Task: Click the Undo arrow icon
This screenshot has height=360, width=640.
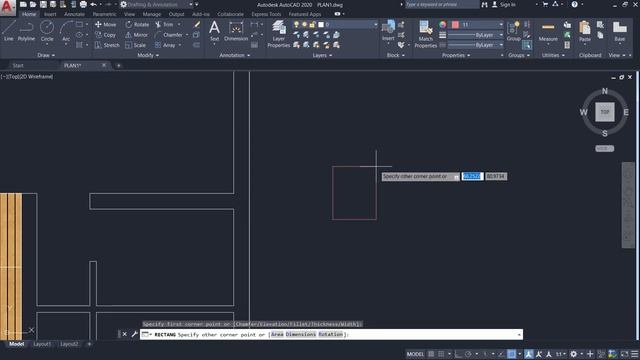Action: [93, 4]
